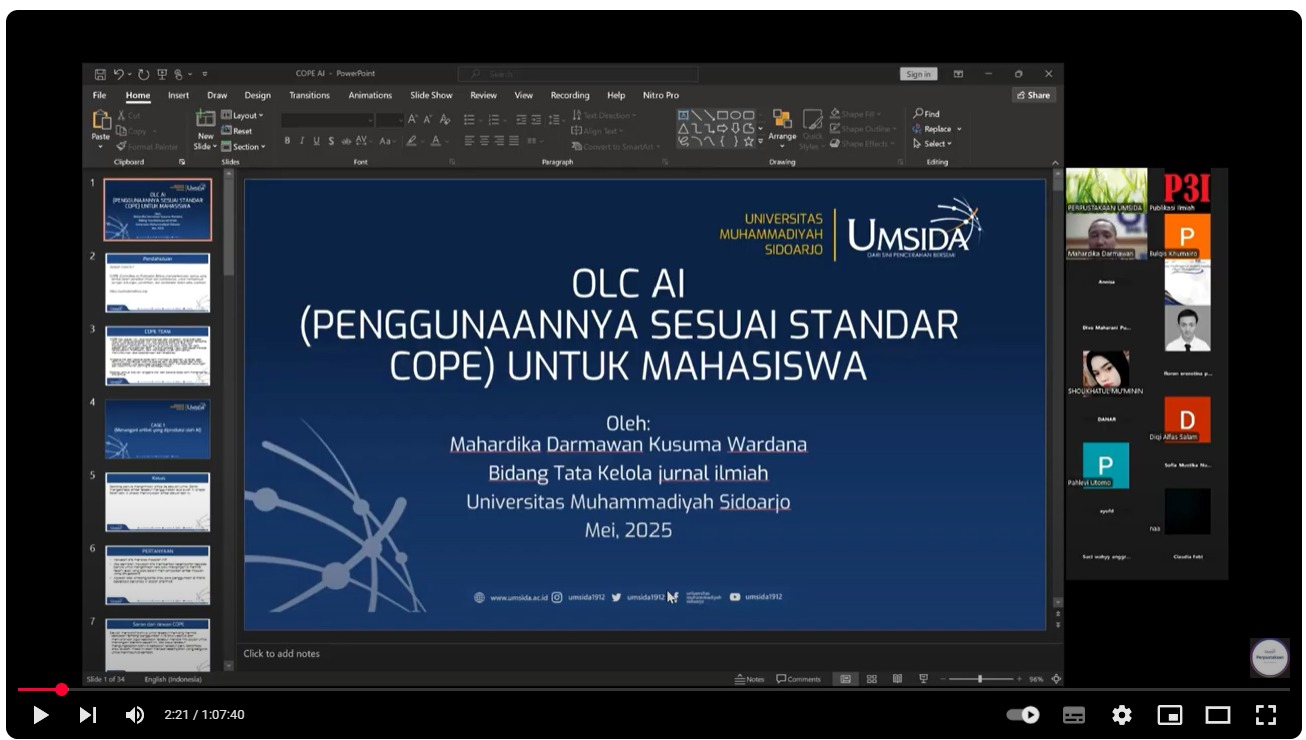Image resolution: width=1306 pixels, height=740 pixels.
Task: Open the font size dropdown
Action: pyautogui.click(x=389, y=120)
